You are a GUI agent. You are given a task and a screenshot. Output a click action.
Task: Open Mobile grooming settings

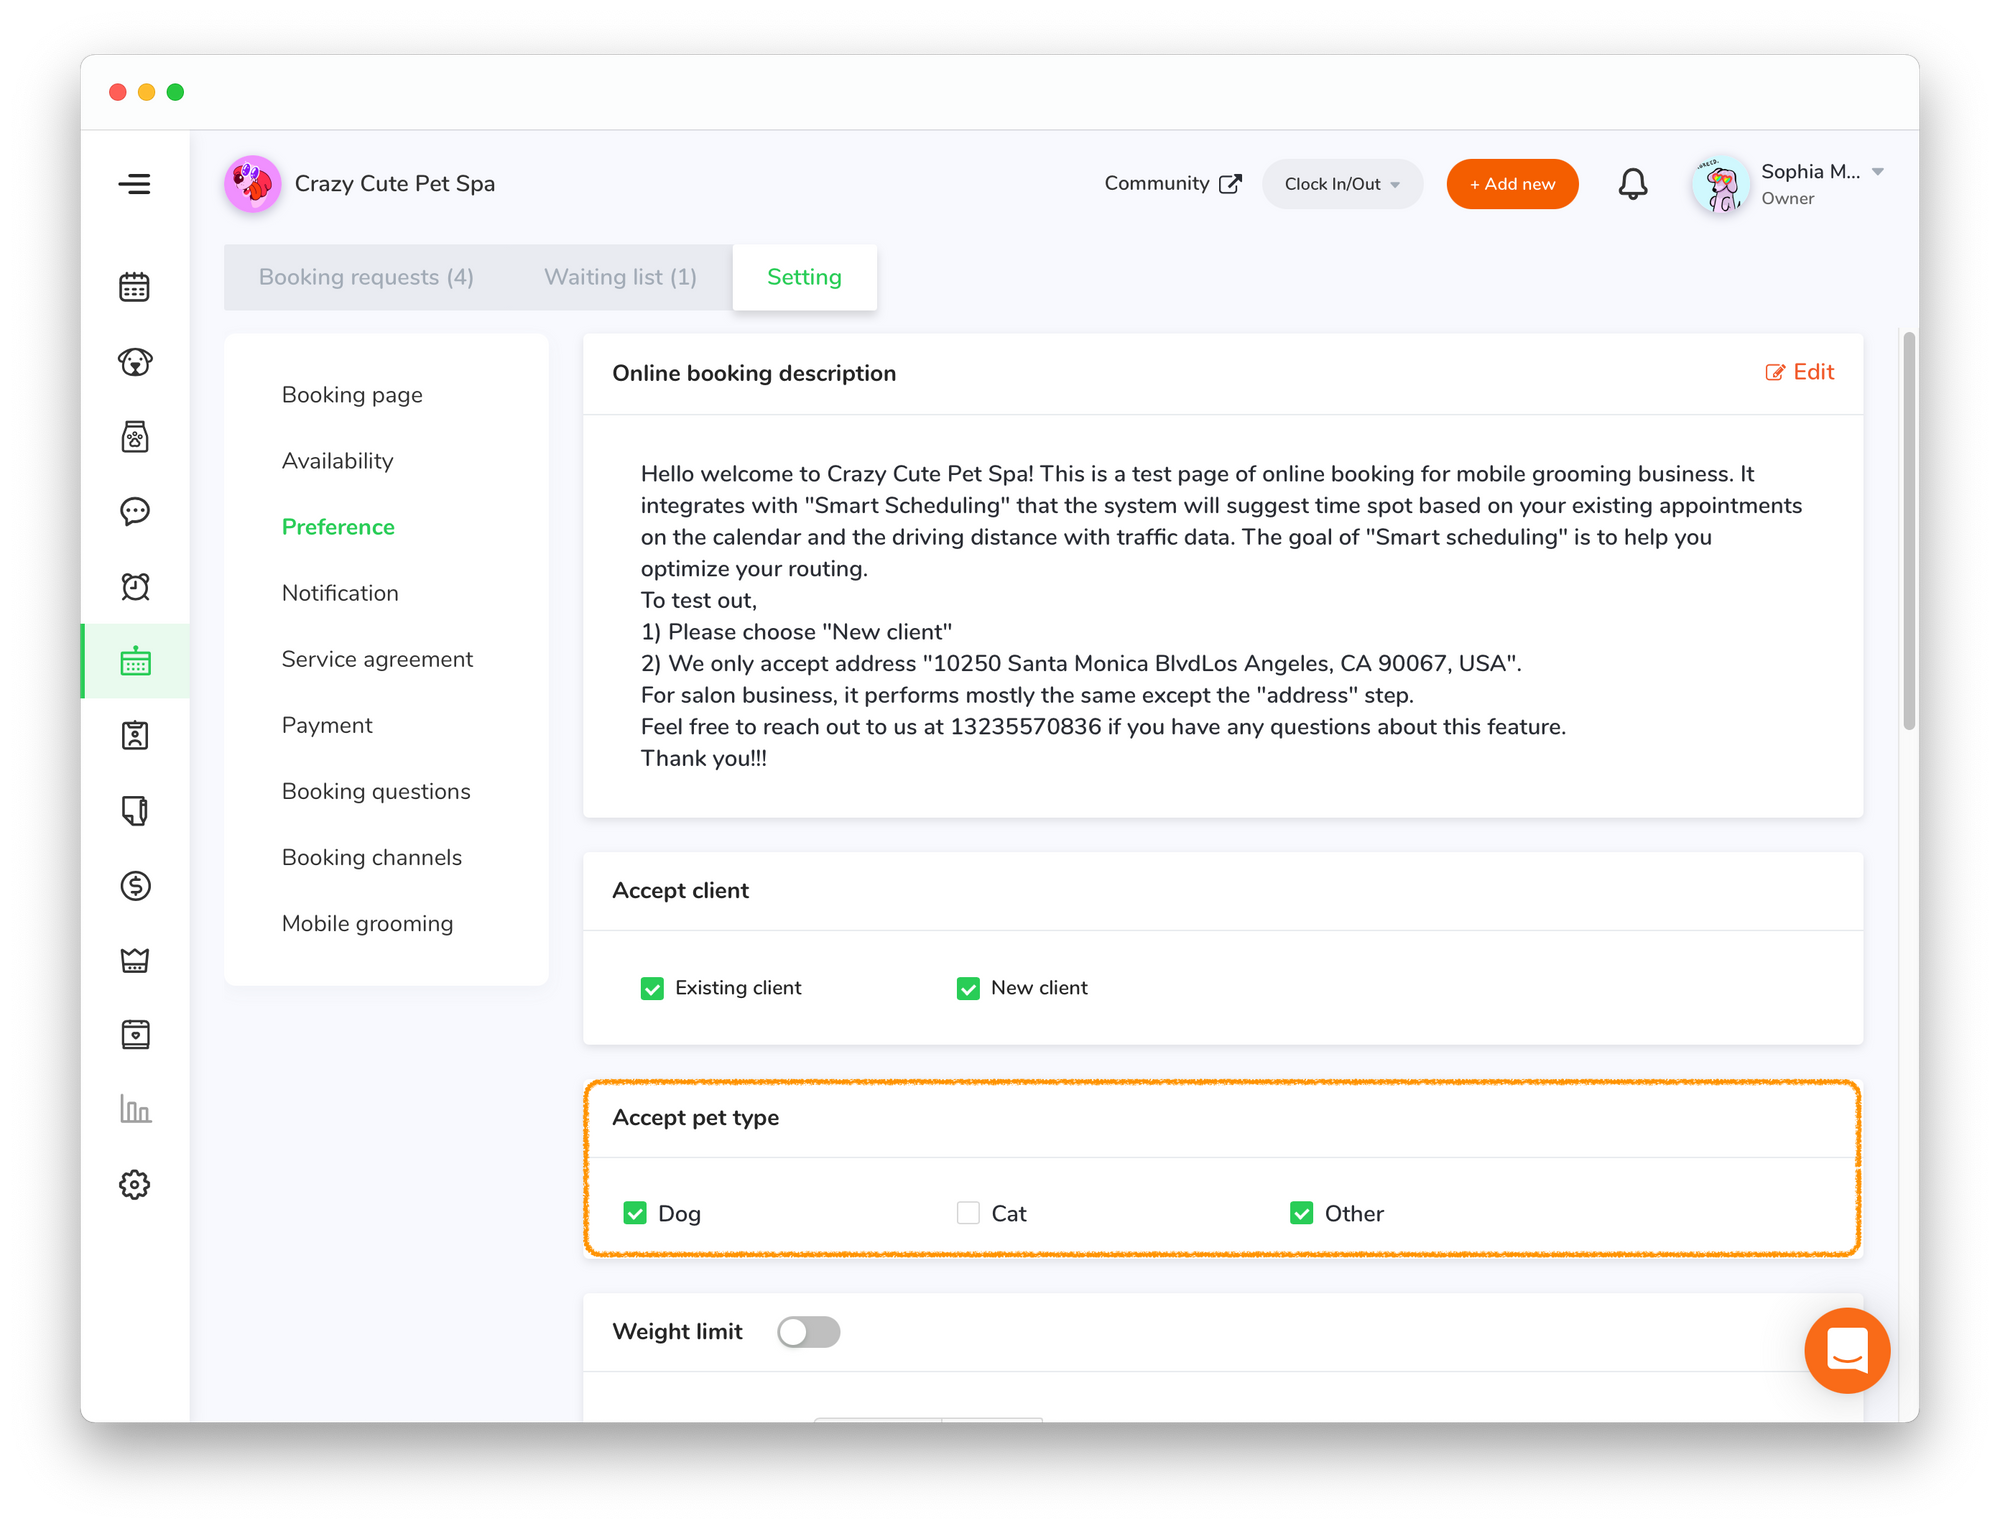[x=367, y=923]
